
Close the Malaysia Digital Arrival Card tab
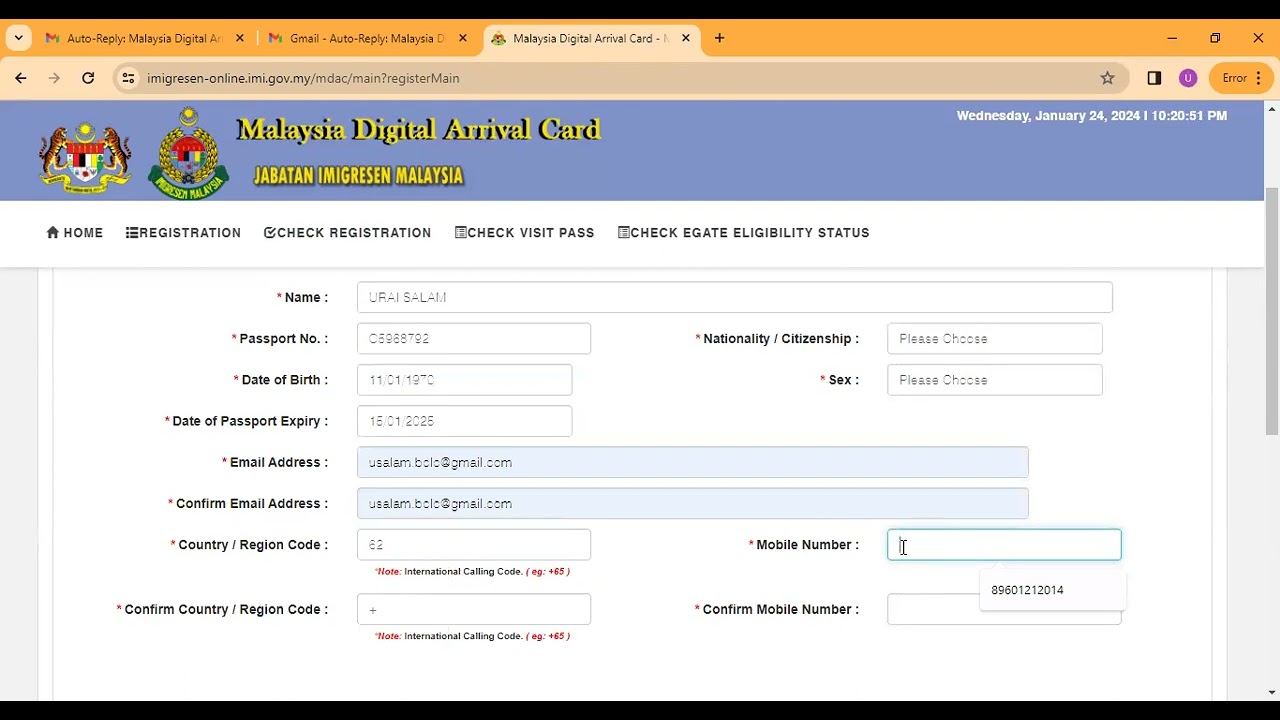point(686,38)
